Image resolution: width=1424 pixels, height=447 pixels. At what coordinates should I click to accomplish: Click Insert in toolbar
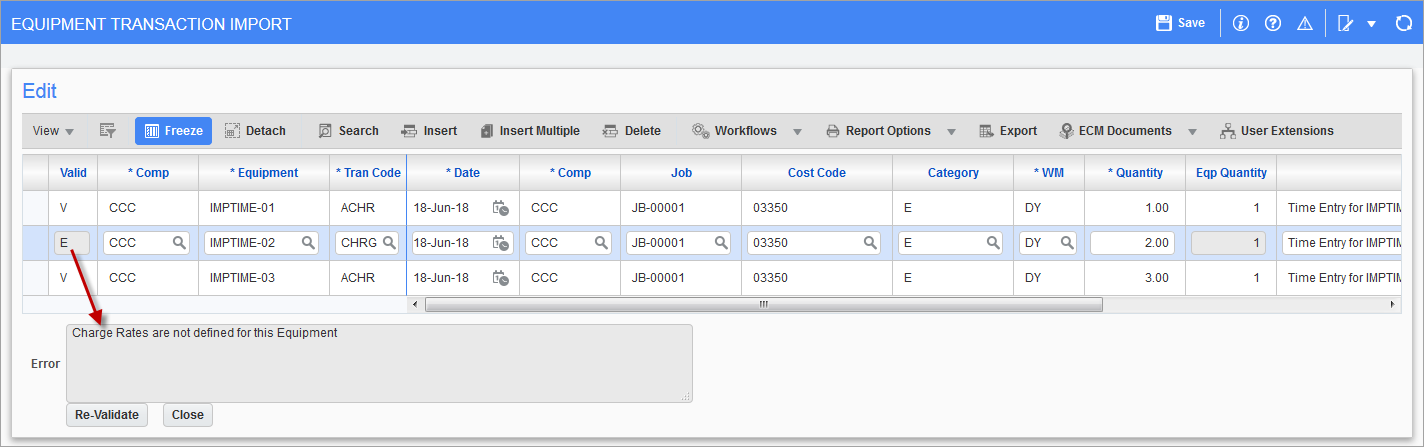pos(429,131)
